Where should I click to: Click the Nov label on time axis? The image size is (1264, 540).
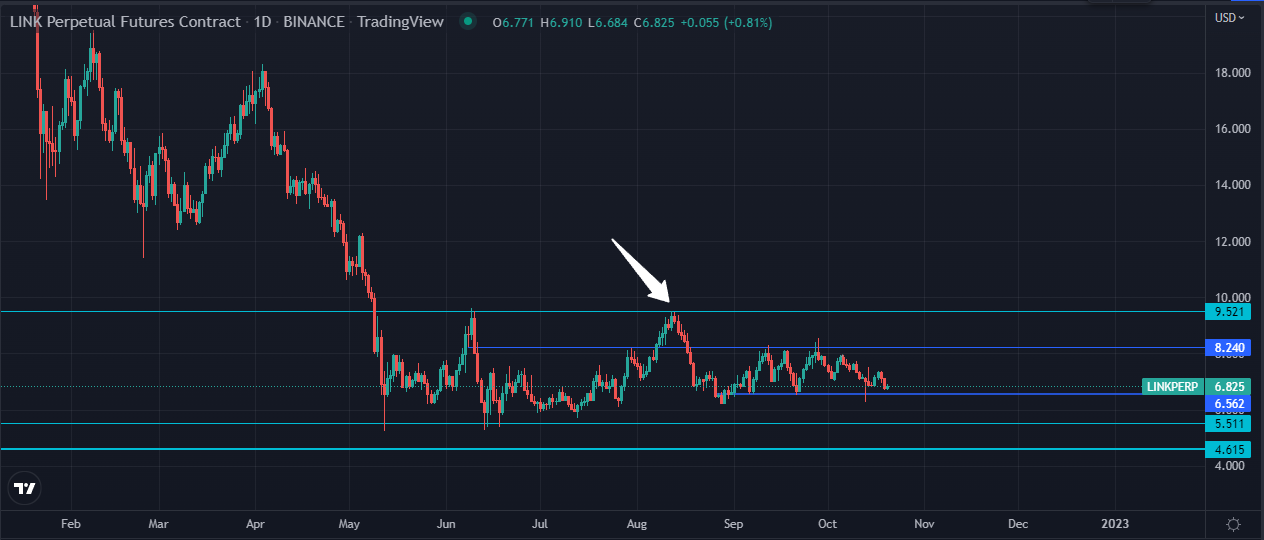(x=924, y=523)
